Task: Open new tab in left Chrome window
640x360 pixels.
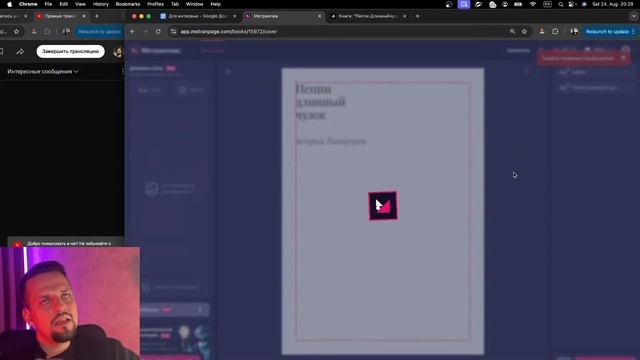Action: tap(97, 16)
